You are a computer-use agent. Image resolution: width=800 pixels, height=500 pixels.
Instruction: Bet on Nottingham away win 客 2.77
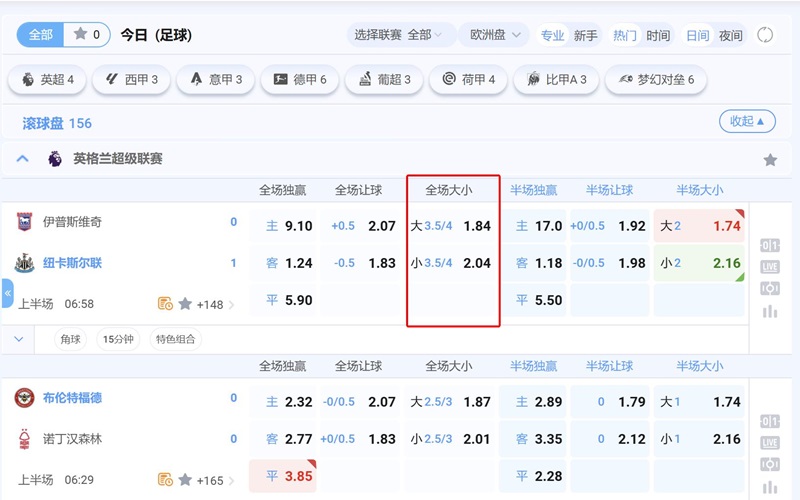pyautogui.click(x=283, y=439)
